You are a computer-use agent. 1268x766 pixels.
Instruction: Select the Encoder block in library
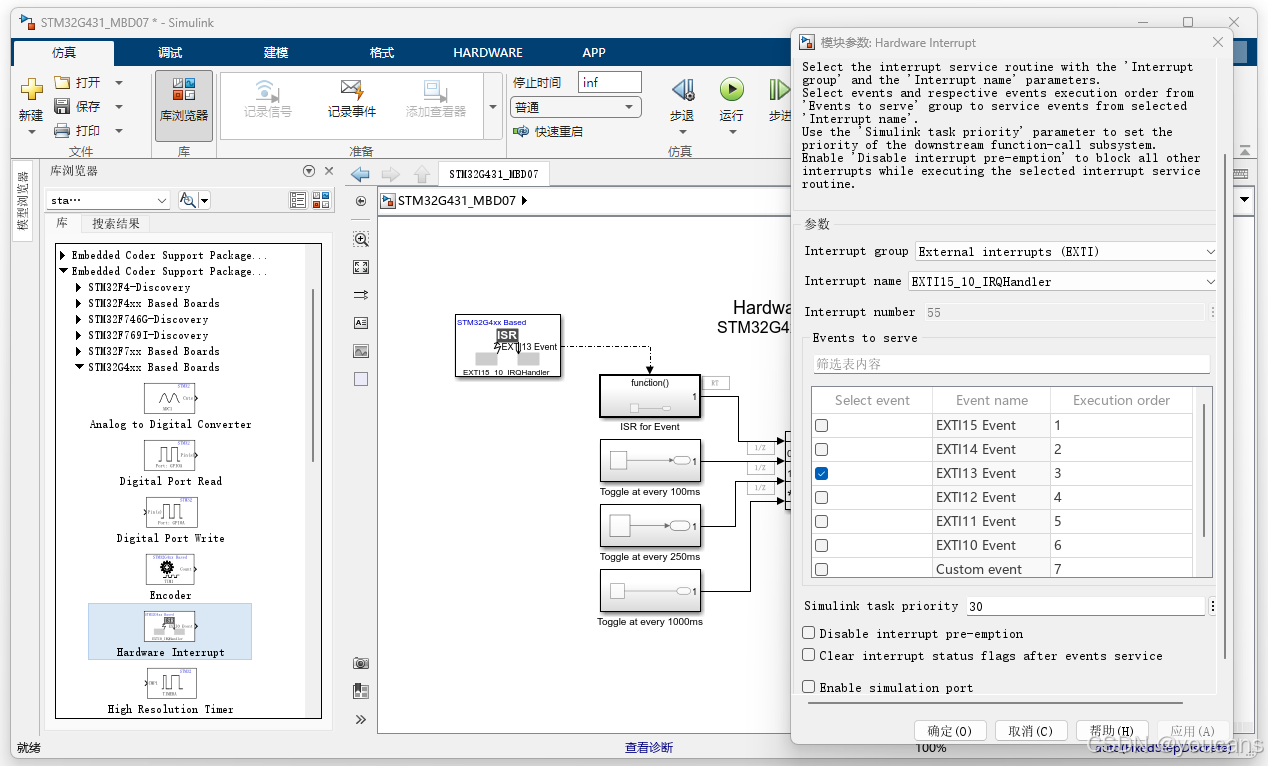[170, 578]
